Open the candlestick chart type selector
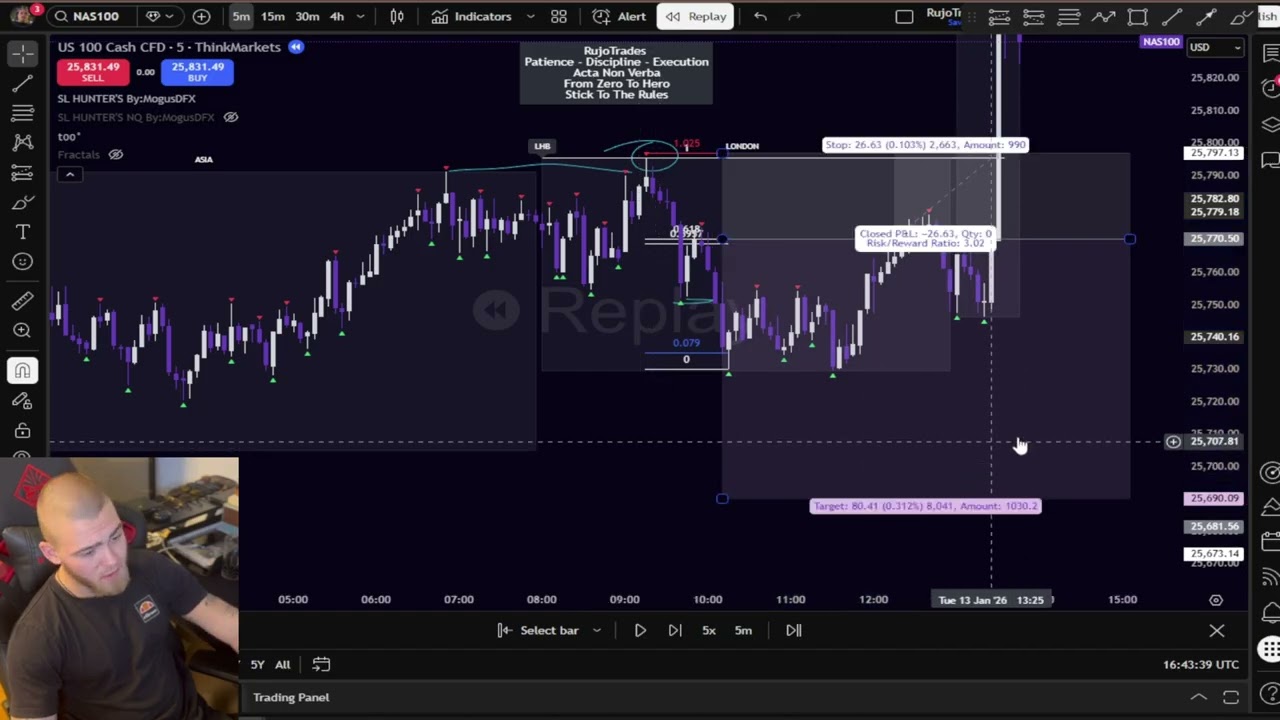This screenshot has height=720, width=1280. click(397, 16)
